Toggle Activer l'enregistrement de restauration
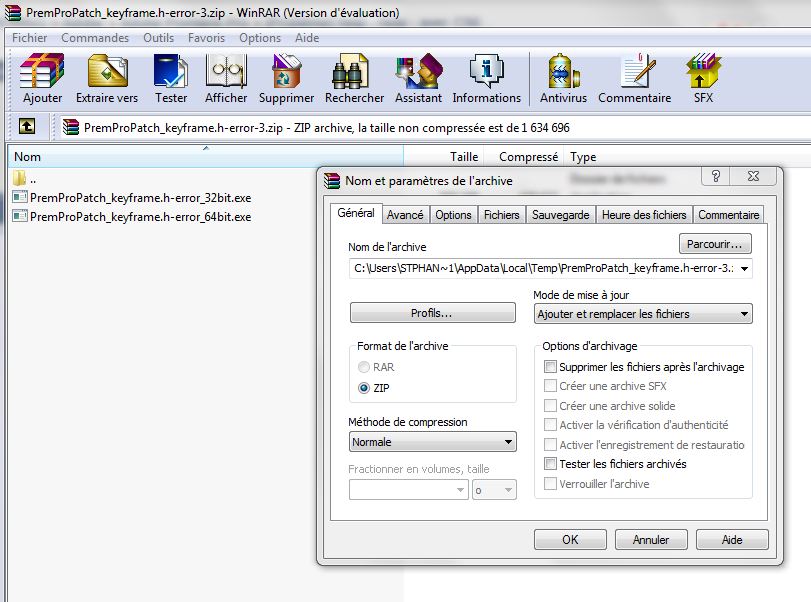This screenshot has height=602, width=811. [550, 444]
